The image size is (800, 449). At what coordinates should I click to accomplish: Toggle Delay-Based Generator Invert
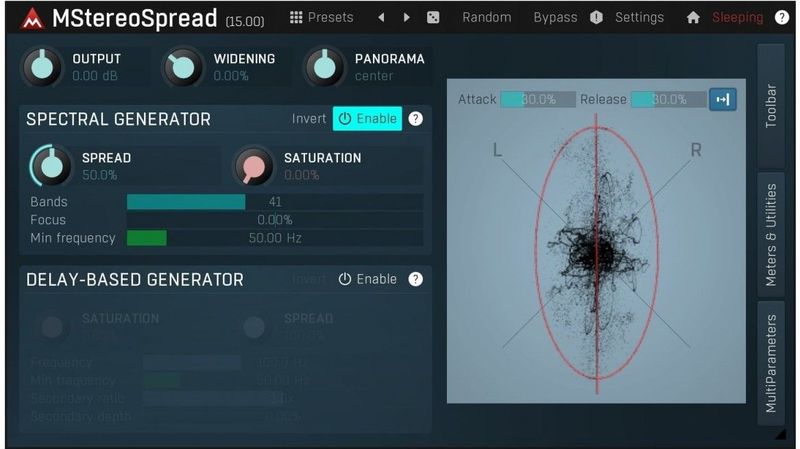click(x=309, y=279)
